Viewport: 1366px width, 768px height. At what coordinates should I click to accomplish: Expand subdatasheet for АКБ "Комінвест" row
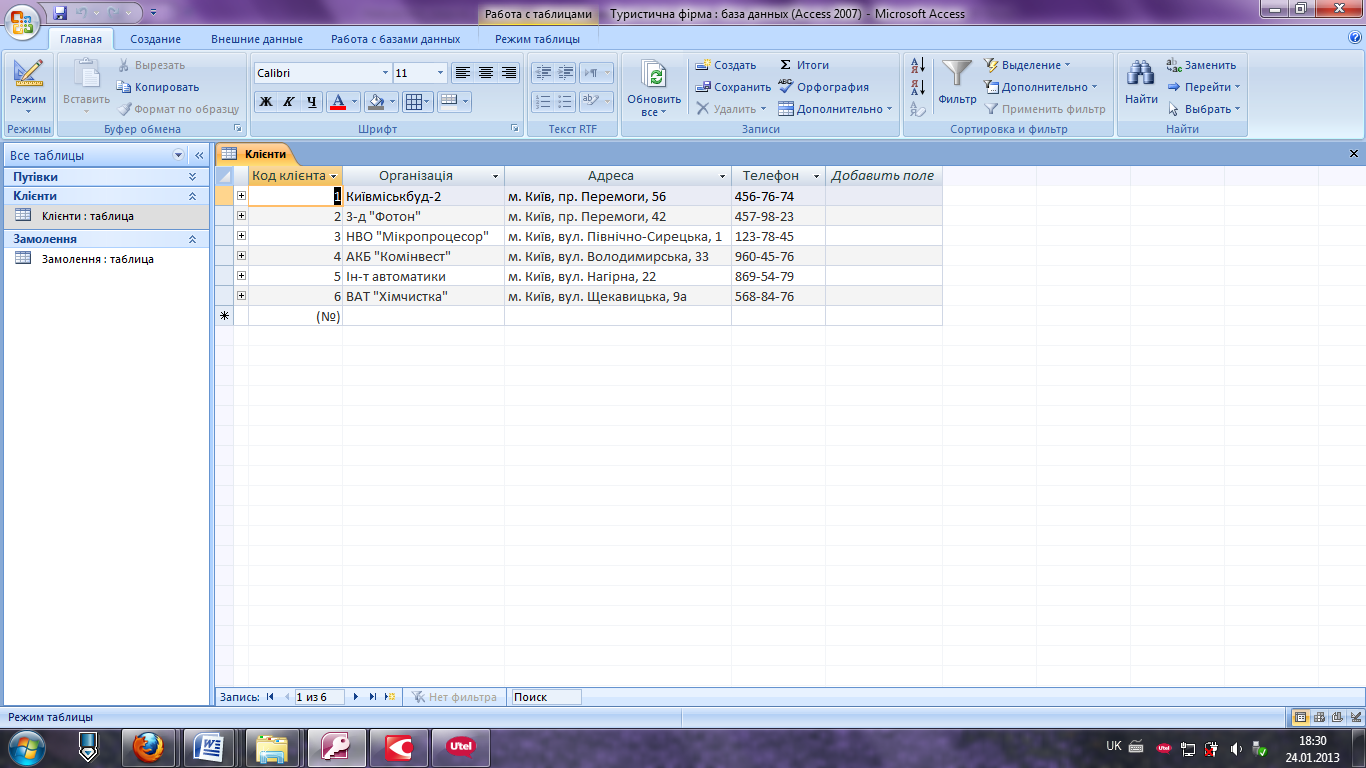coord(241,256)
